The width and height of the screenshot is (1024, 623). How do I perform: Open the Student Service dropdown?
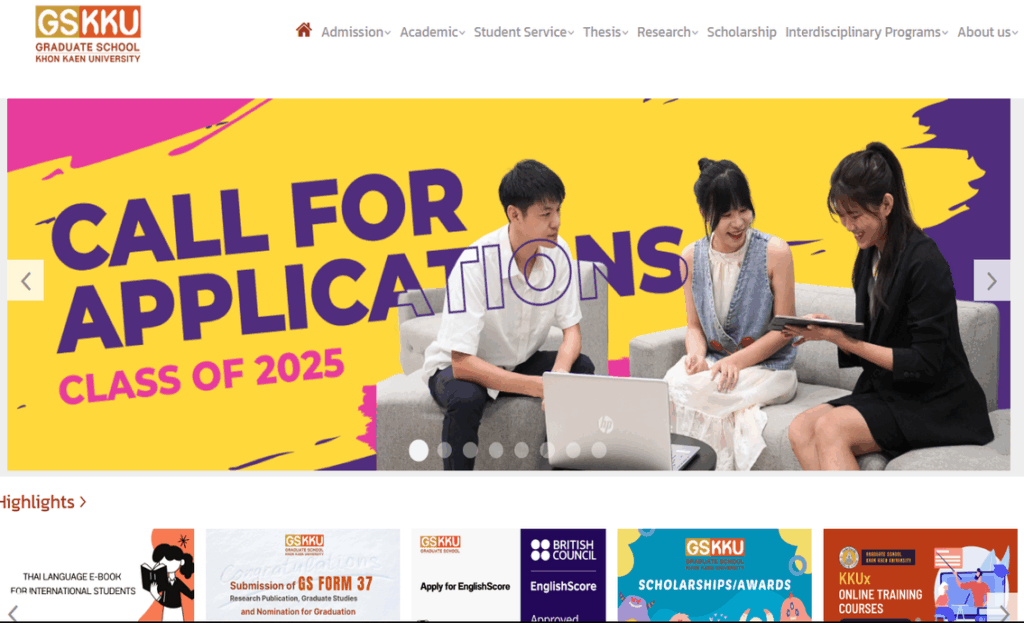coord(524,32)
